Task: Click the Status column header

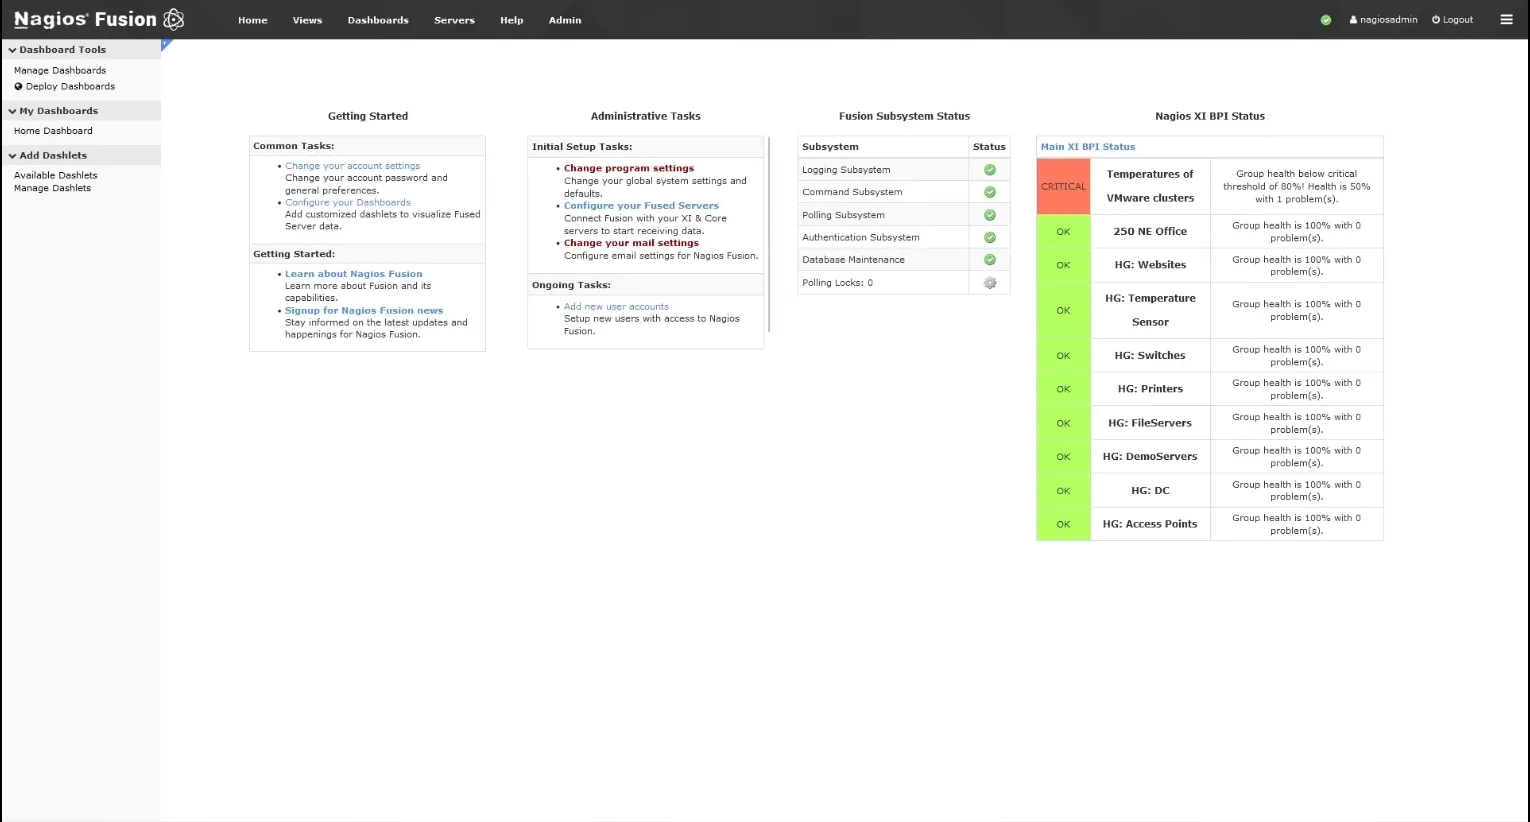Action: pyautogui.click(x=989, y=147)
